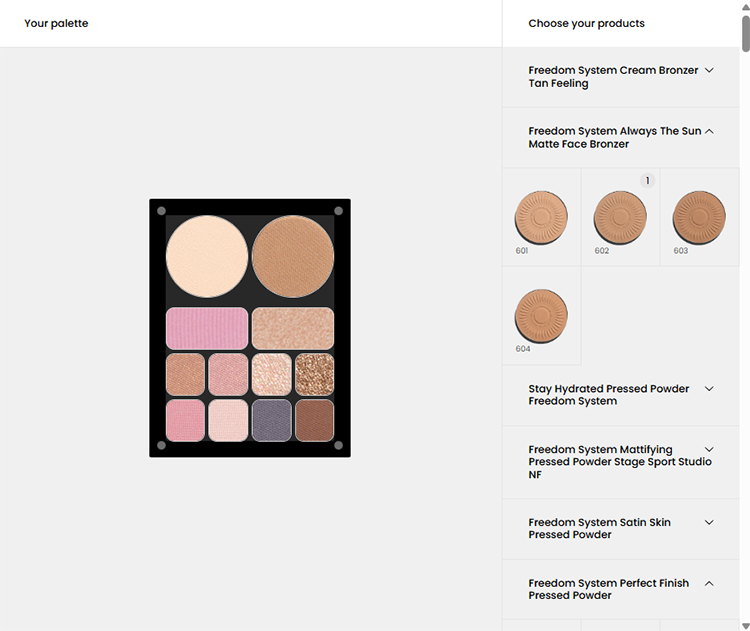
Task: Select the pink rectangular blush pan
Action: [207, 328]
